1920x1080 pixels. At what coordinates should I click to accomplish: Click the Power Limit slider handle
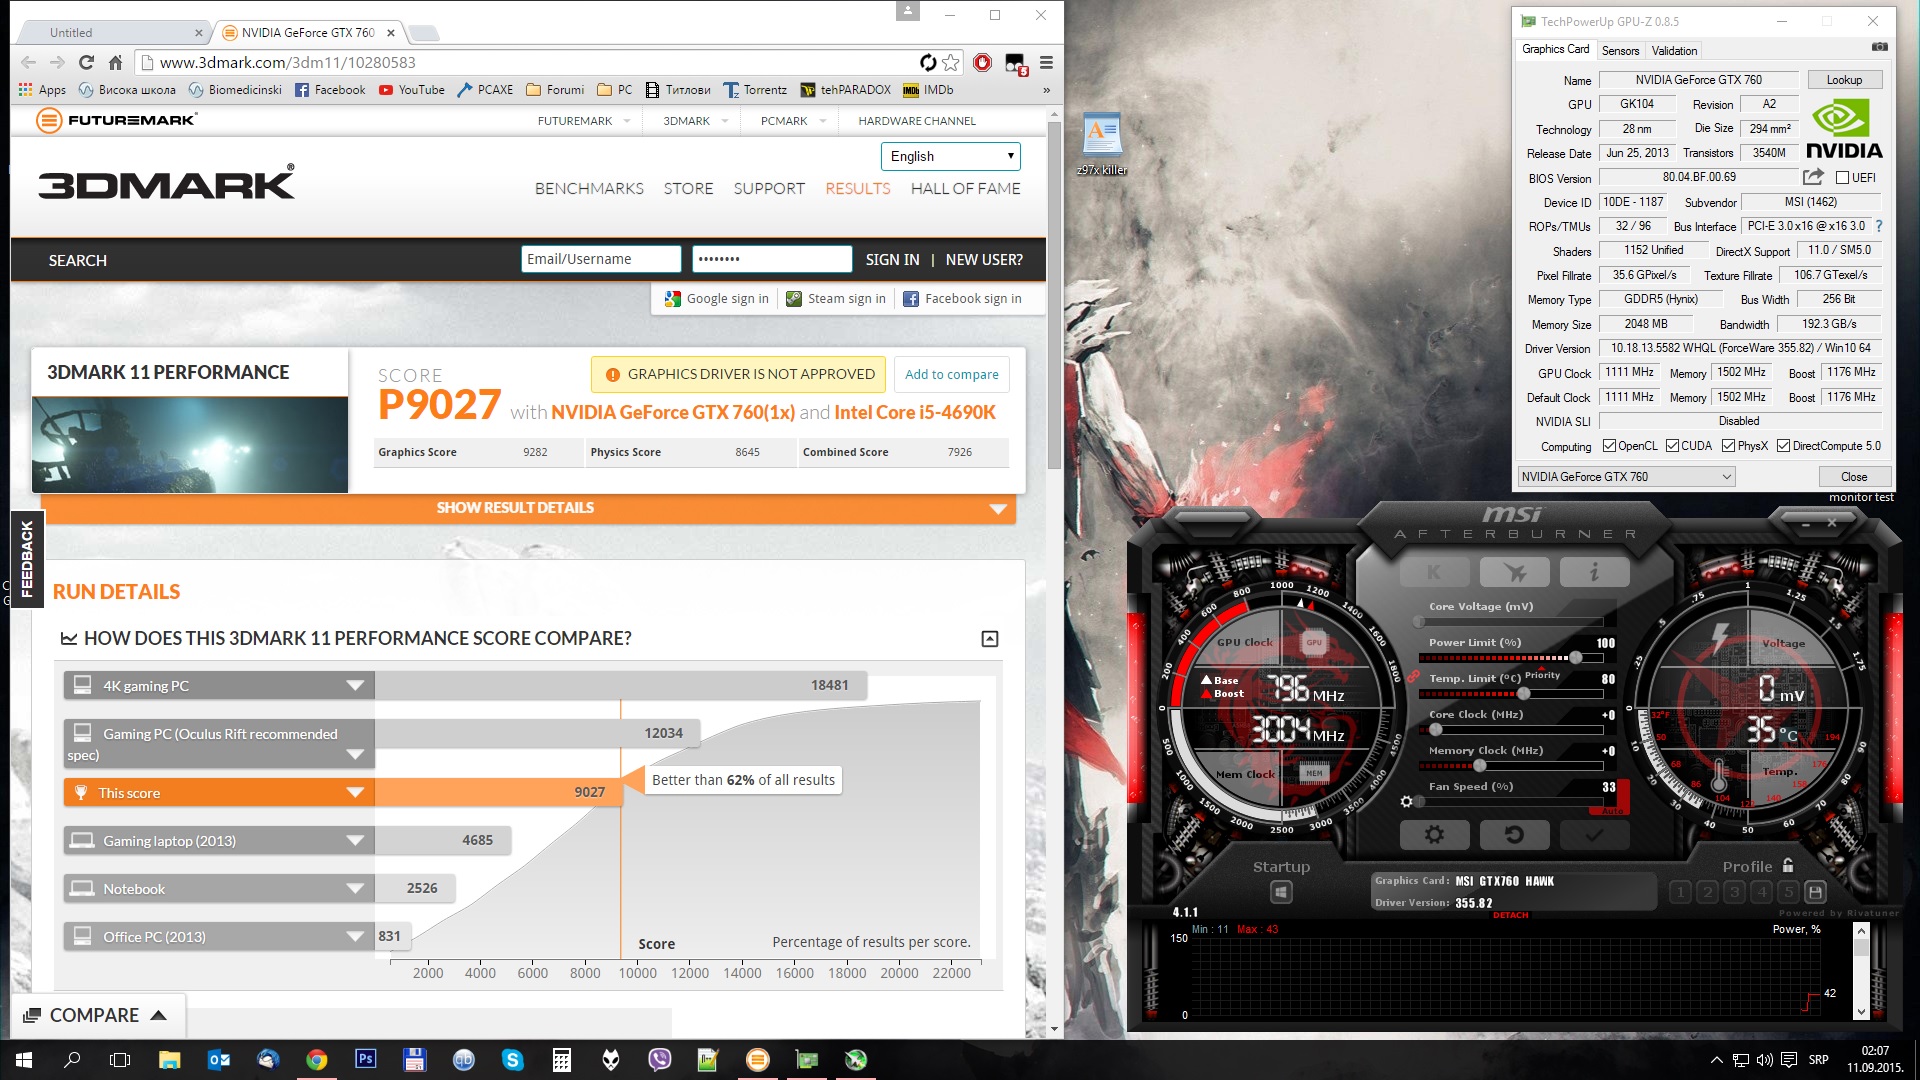point(1575,658)
